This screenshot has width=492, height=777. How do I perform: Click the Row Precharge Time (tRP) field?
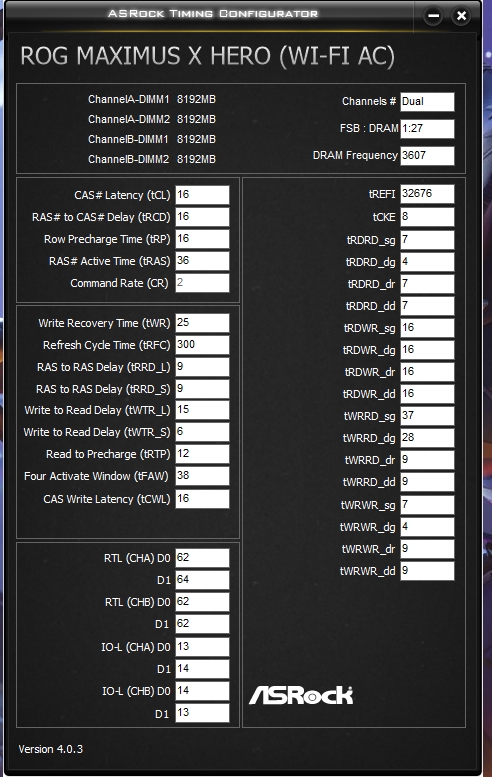coord(202,239)
